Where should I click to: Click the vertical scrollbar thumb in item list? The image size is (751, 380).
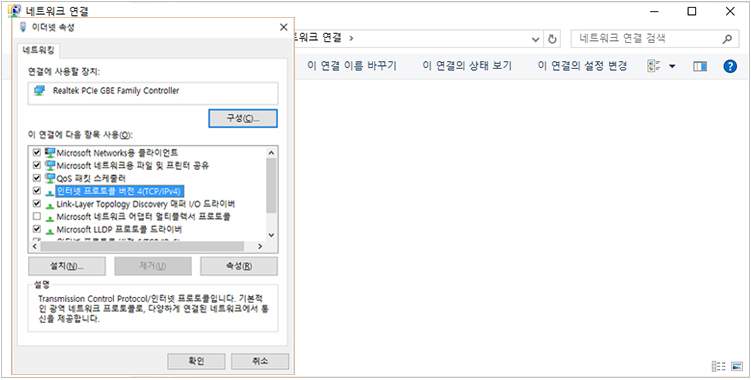271,186
